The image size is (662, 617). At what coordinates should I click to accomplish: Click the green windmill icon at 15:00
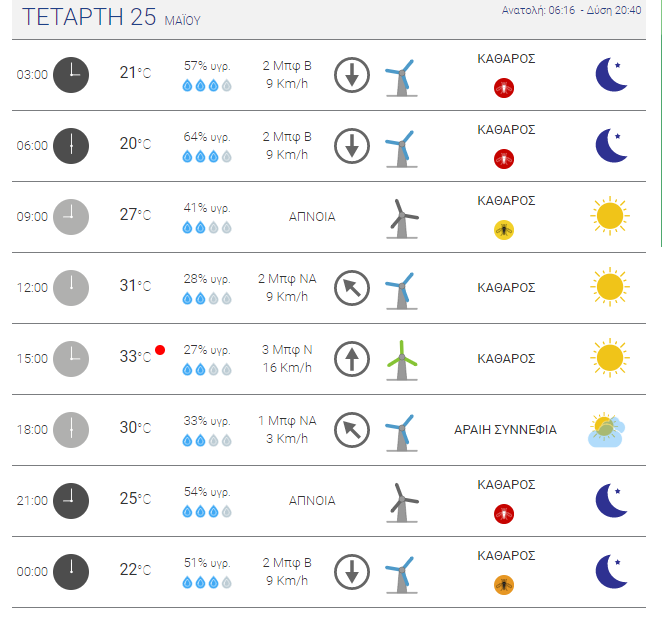pos(402,360)
